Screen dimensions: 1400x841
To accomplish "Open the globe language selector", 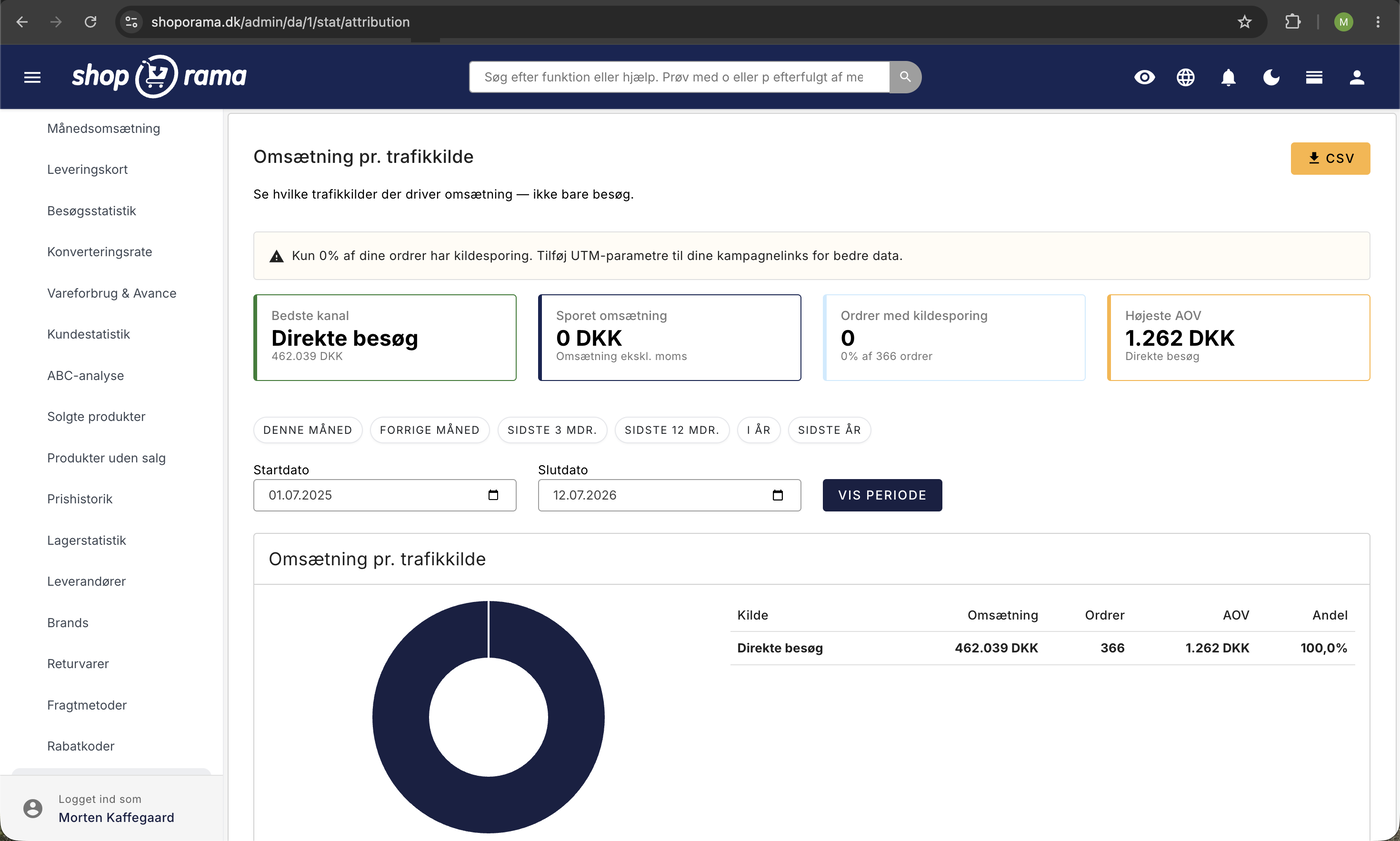I will pos(1186,77).
